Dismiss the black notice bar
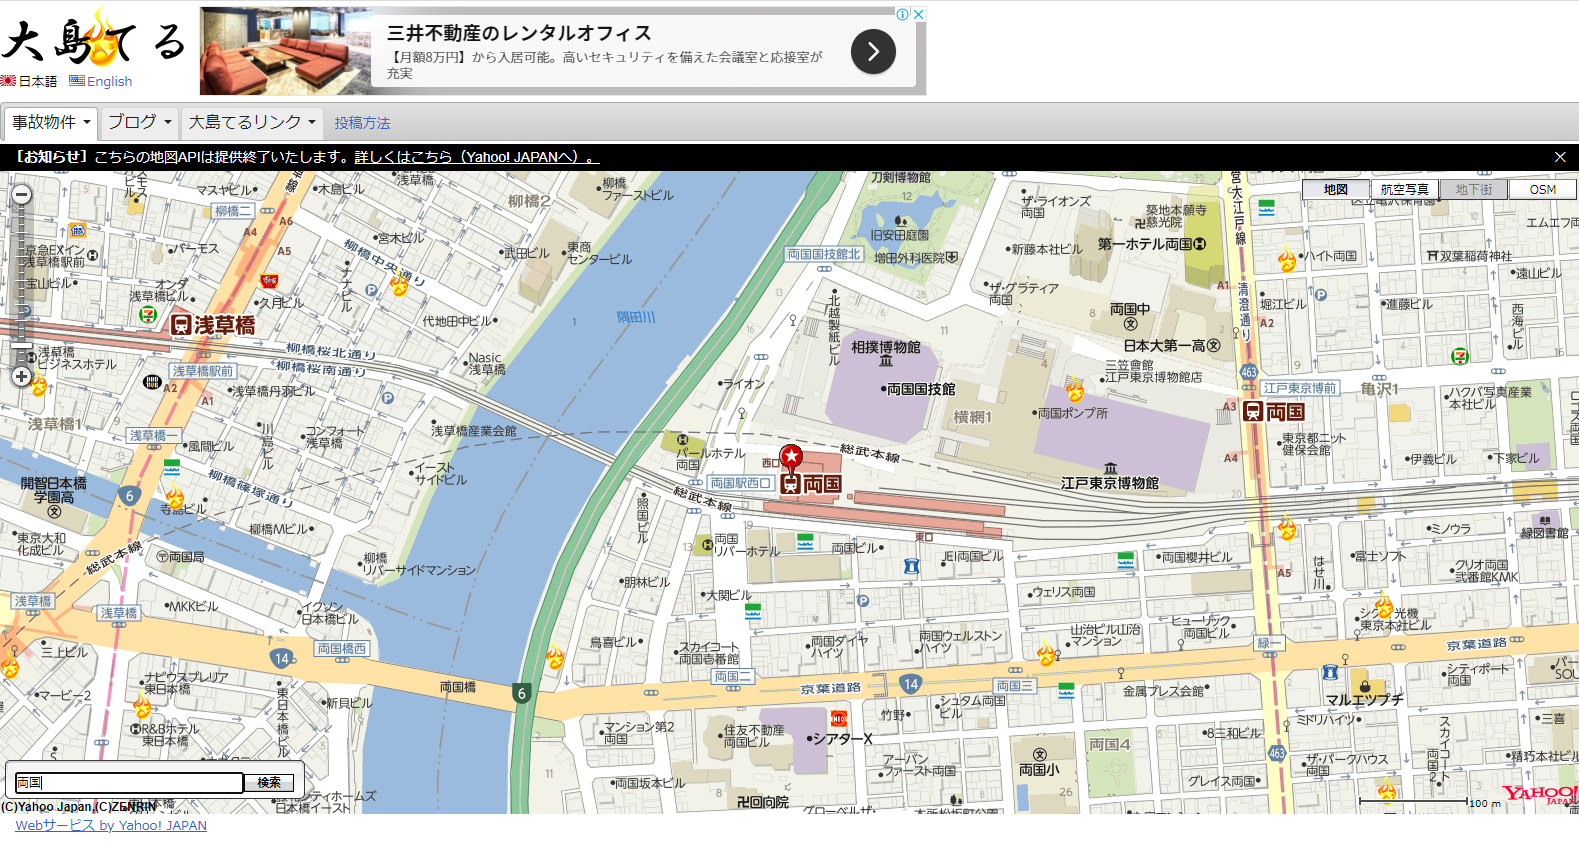Viewport: 1579px width, 845px height. pyautogui.click(x=1560, y=157)
